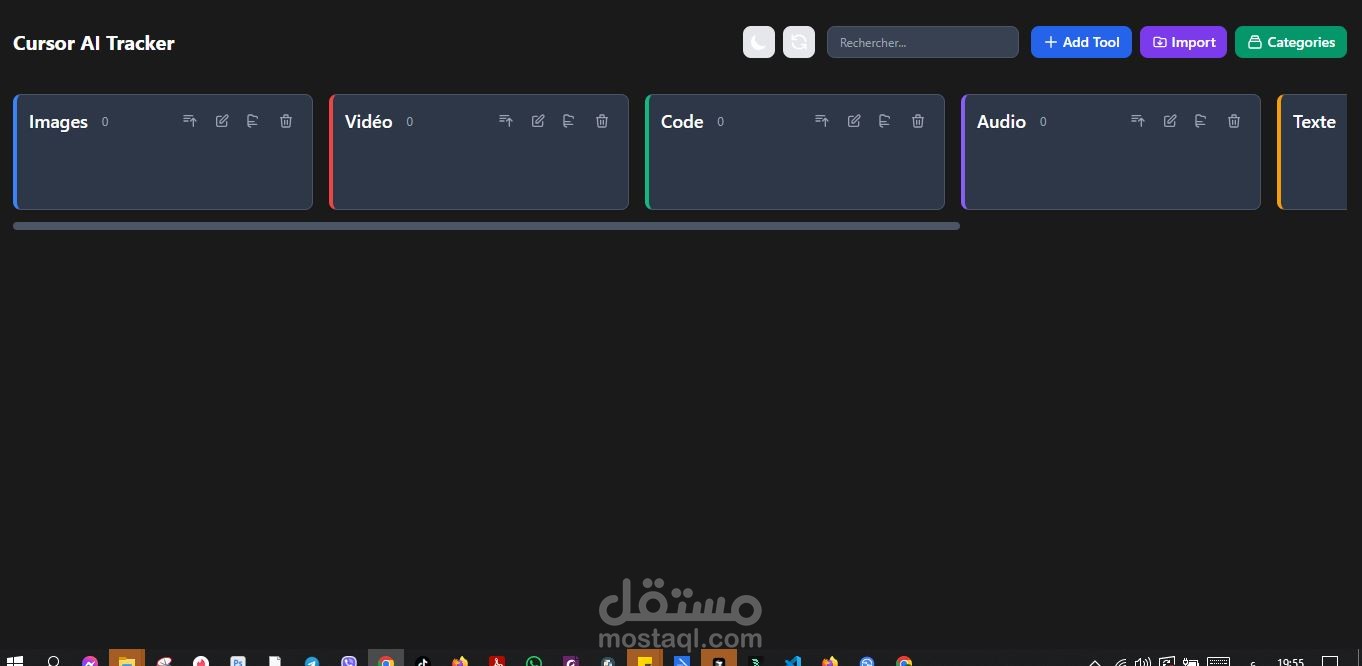Delete the Images category

pos(286,121)
